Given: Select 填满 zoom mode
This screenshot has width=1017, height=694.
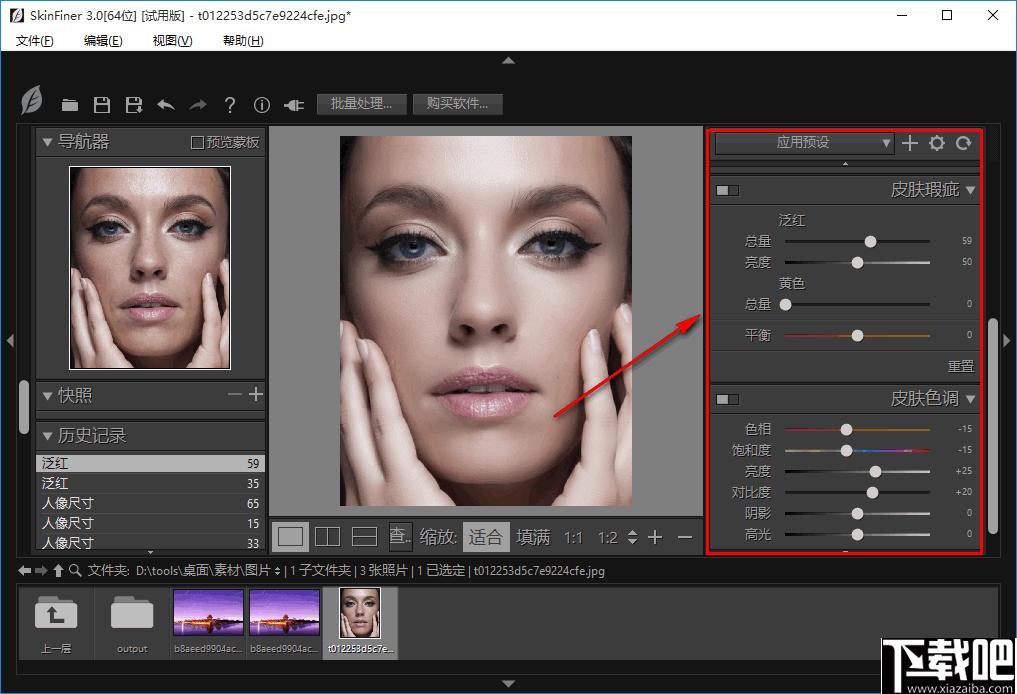Looking at the screenshot, I should pyautogui.click(x=533, y=537).
